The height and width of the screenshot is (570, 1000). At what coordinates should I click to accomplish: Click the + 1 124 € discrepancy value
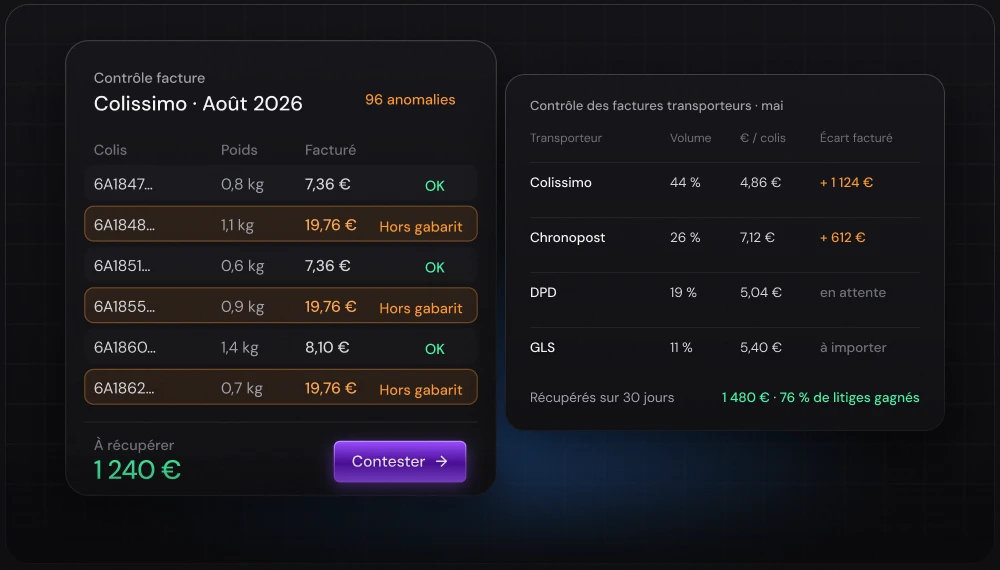[846, 182]
